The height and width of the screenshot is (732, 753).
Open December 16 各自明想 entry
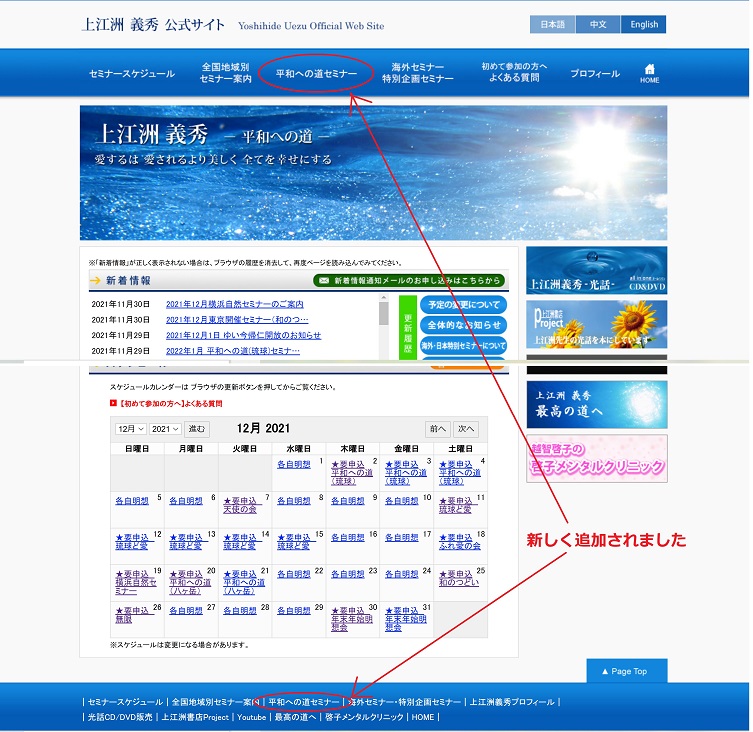click(348, 537)
